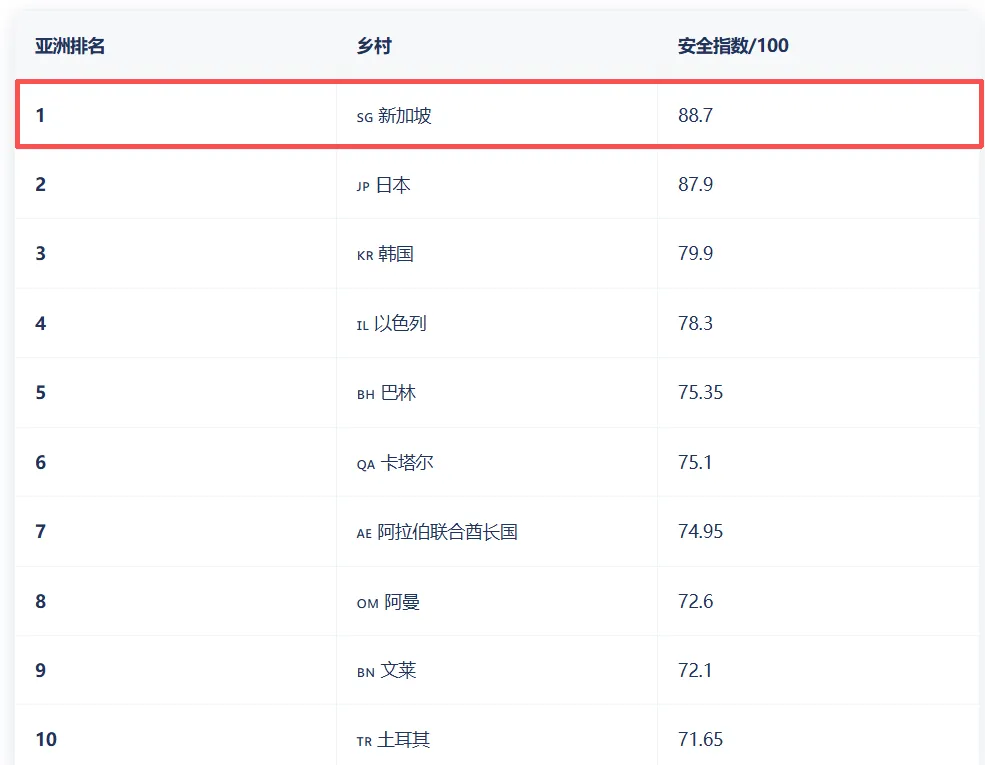Image resolution: width=985 pixels, height=765 pixels.
Task: Click the SG flag code for 新加坡
Action: (x=364, y=117)
